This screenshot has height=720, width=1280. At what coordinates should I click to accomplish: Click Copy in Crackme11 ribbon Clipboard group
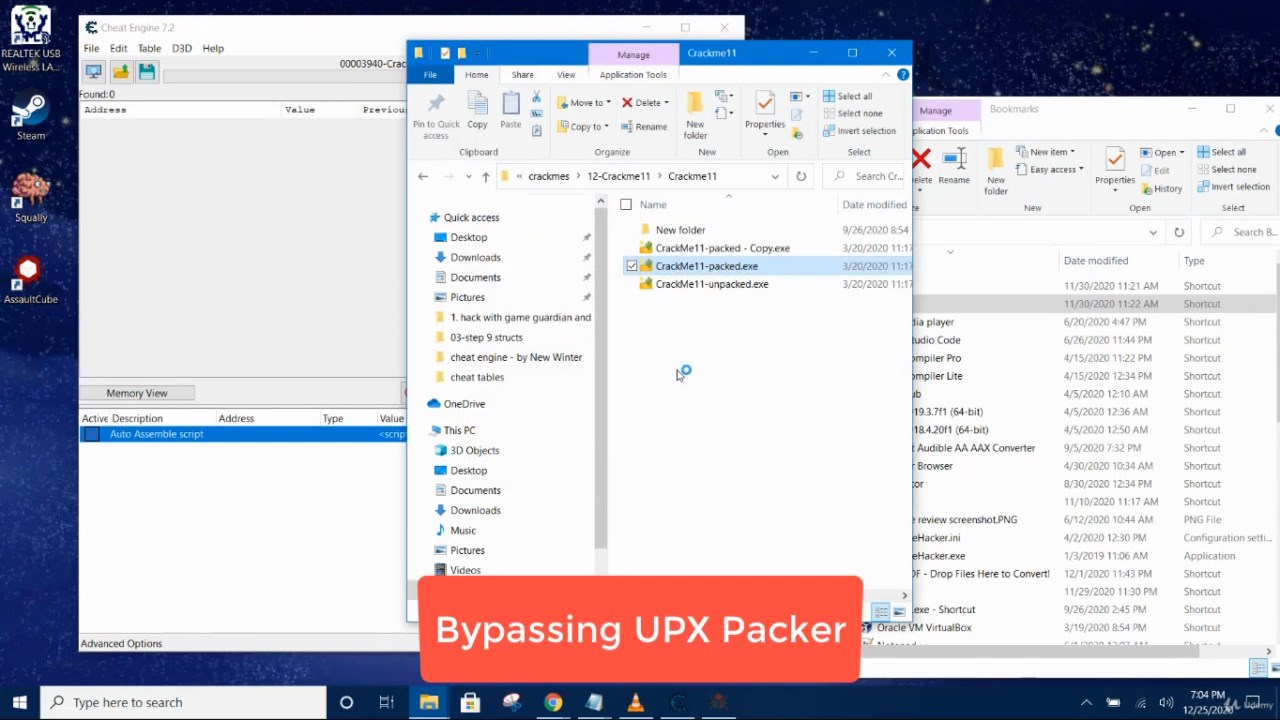point(477,110)
